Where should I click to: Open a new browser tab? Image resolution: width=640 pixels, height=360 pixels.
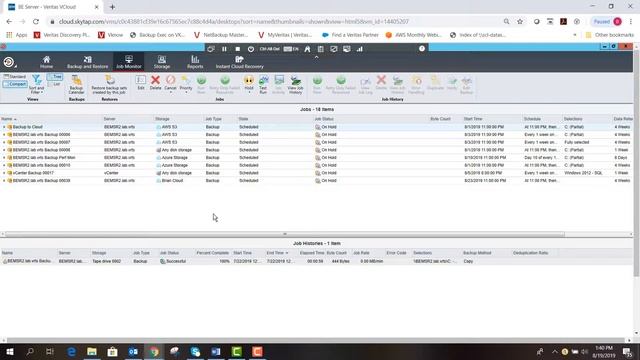tap(112, 7)
